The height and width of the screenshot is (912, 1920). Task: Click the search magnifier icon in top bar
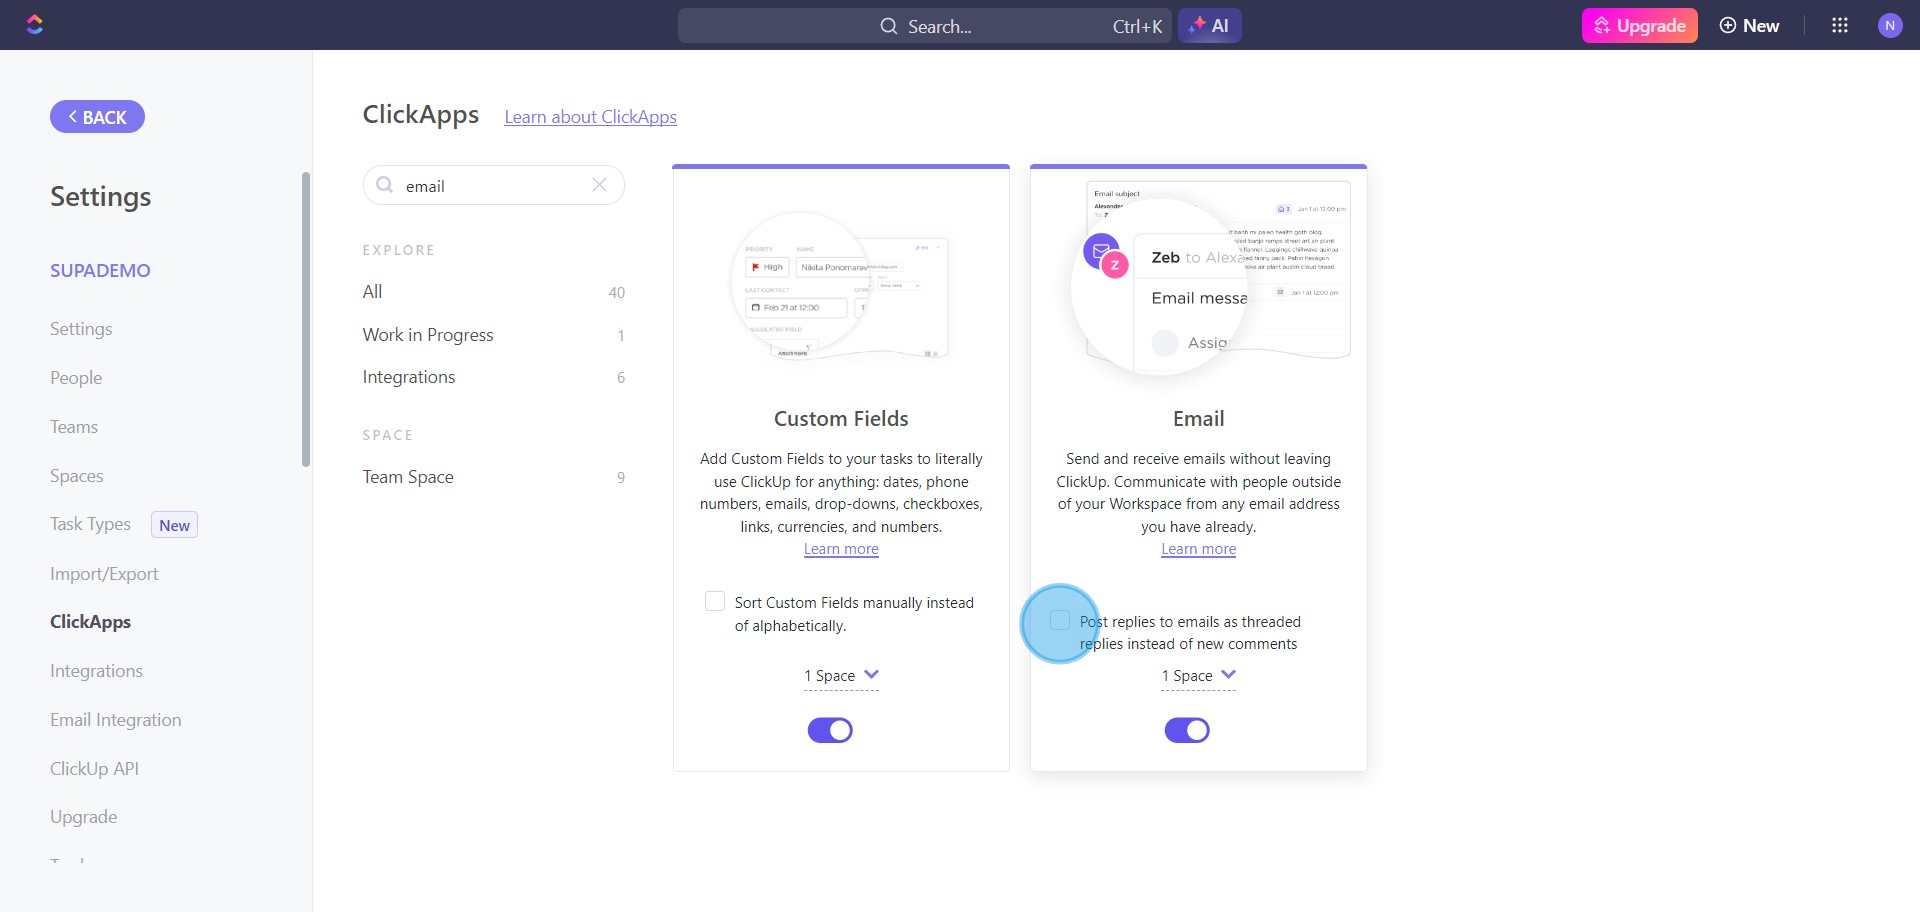pyautogui.click(x=888, y=26)
